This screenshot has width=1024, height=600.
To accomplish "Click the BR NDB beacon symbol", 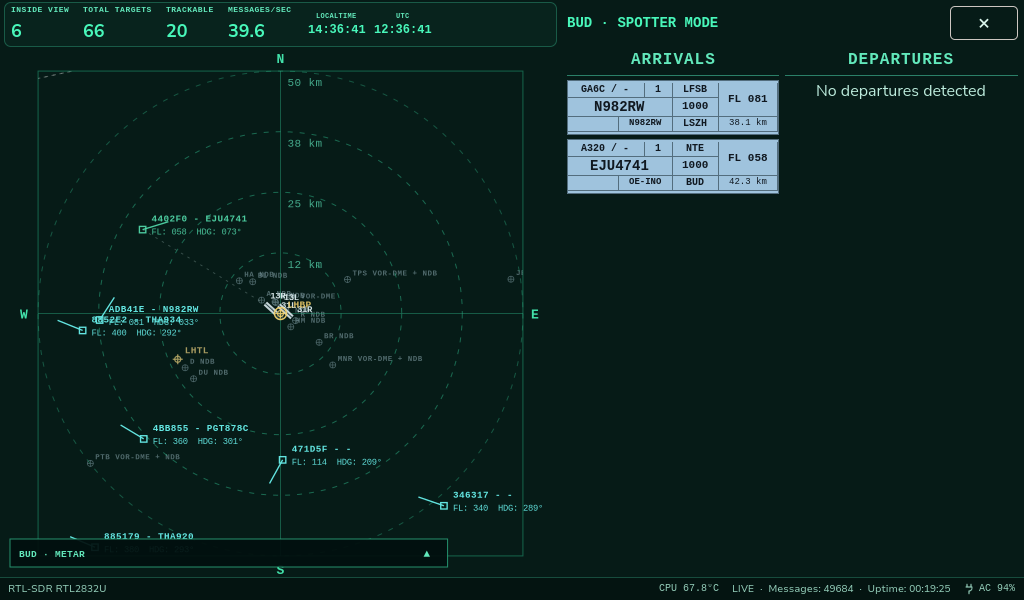I will click(319, 342).
